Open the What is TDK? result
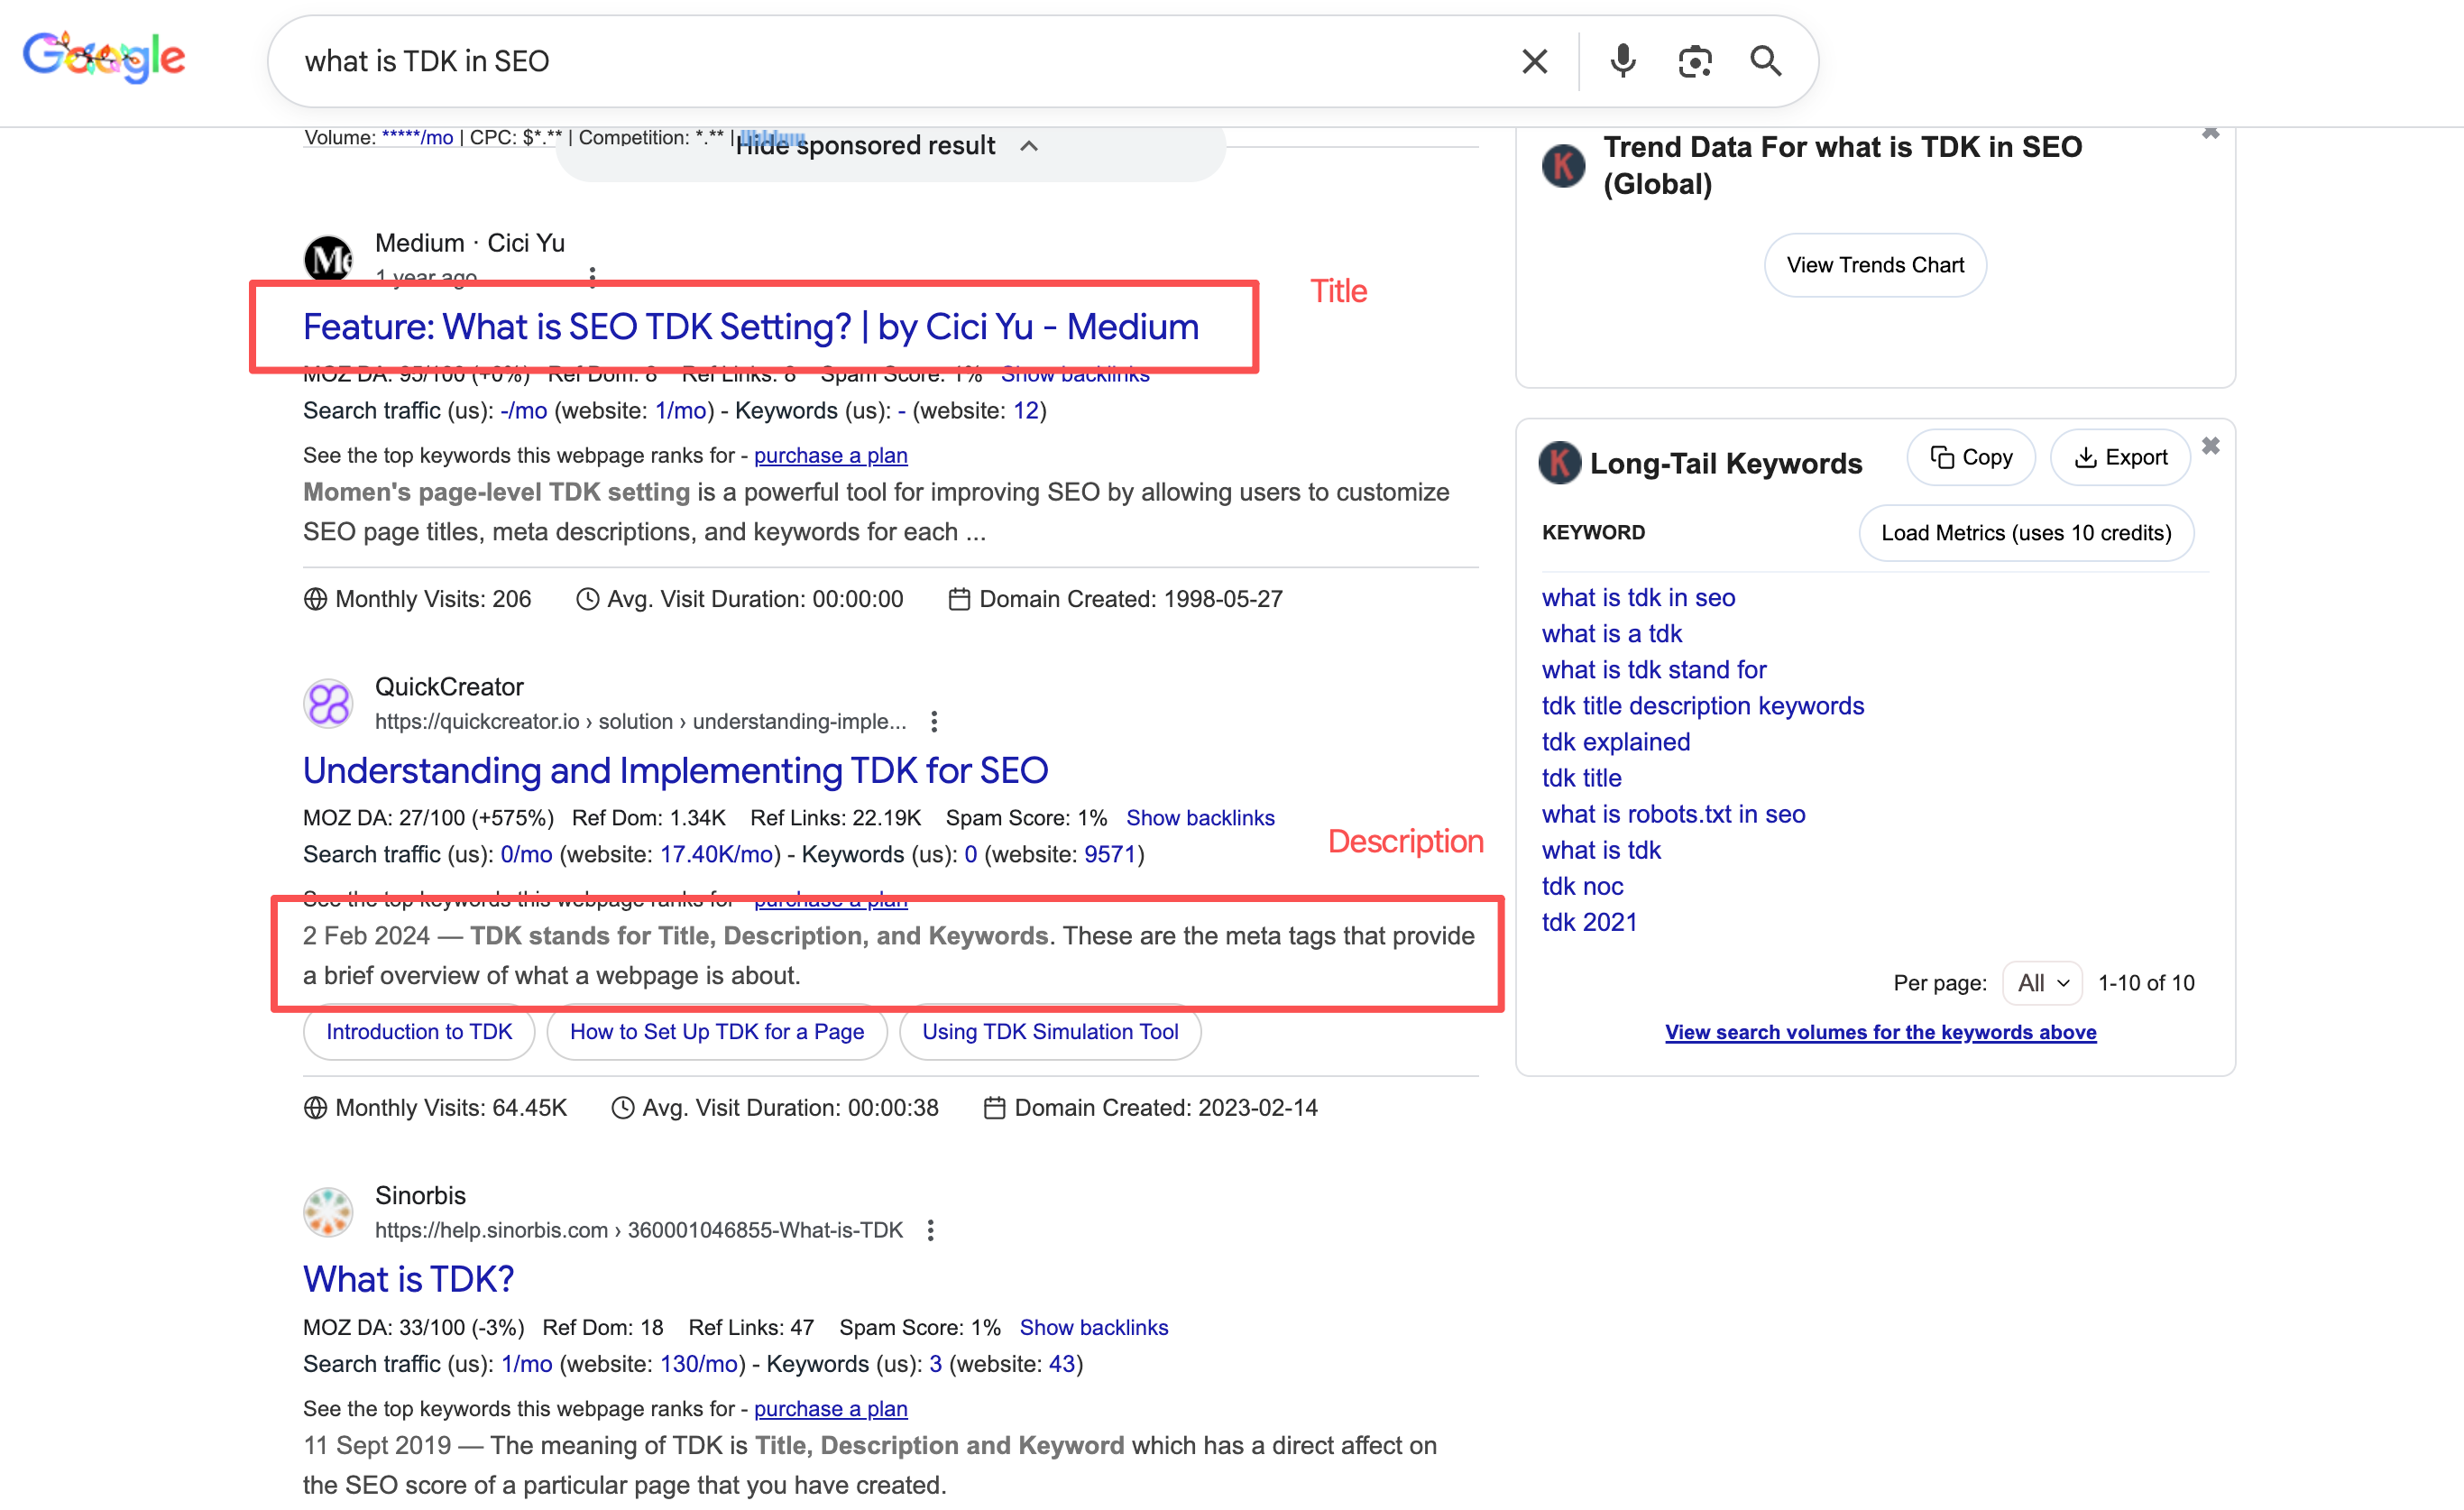The width and height of the screenshot is (2464, 1510). point(408,1279)
